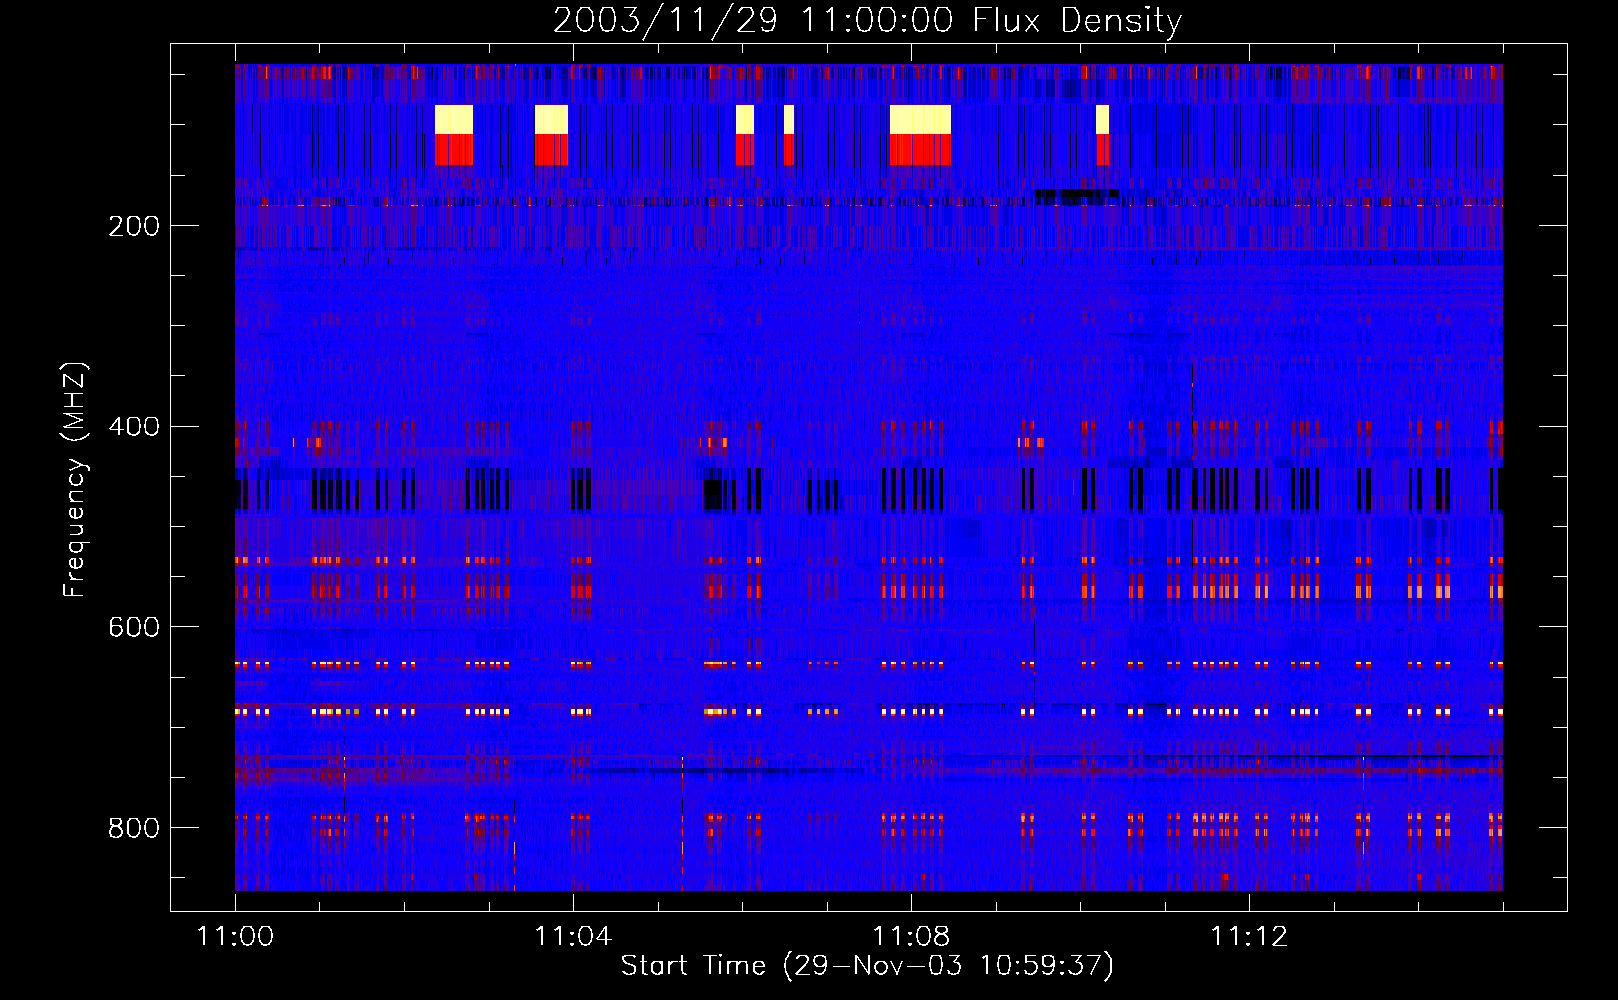Viewport: 1618px width, 1000px height.
Task: Click the '400' frequency tick label
Action: click(134, 427)
